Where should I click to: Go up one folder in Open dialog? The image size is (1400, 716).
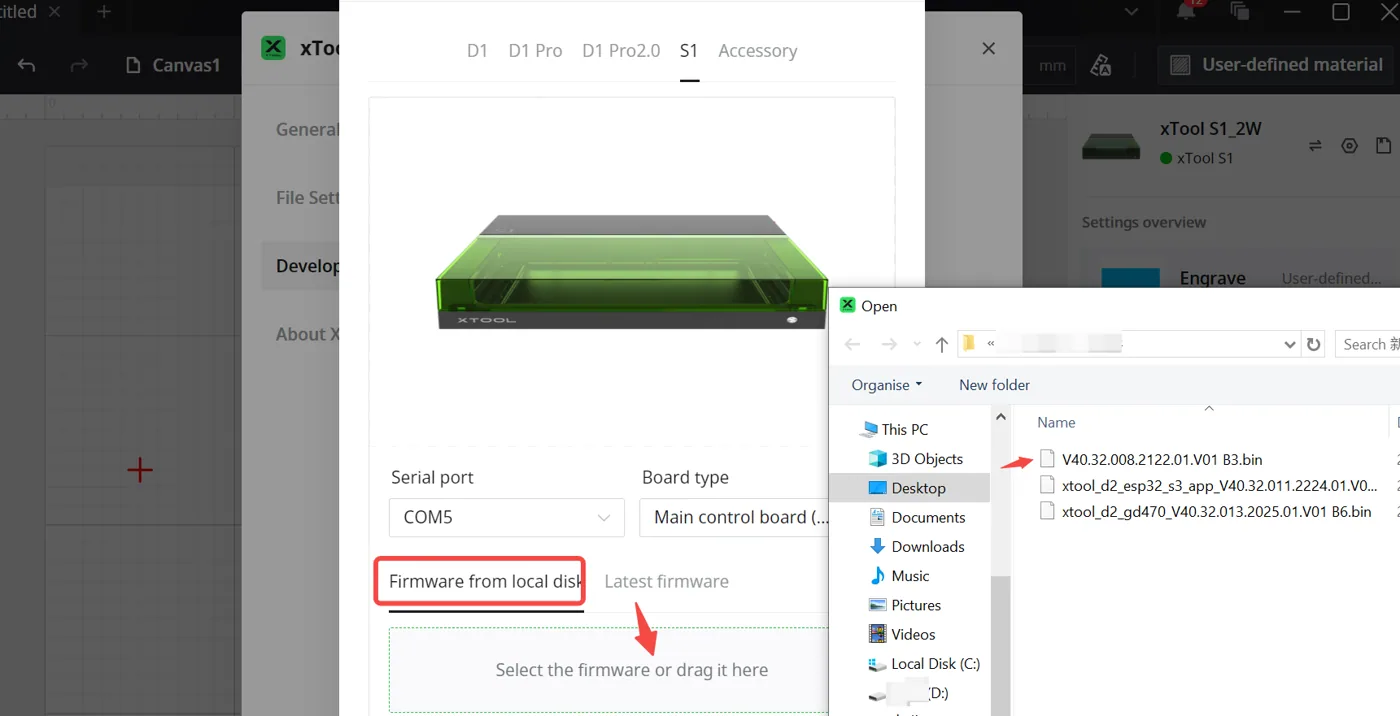[941, 344]
